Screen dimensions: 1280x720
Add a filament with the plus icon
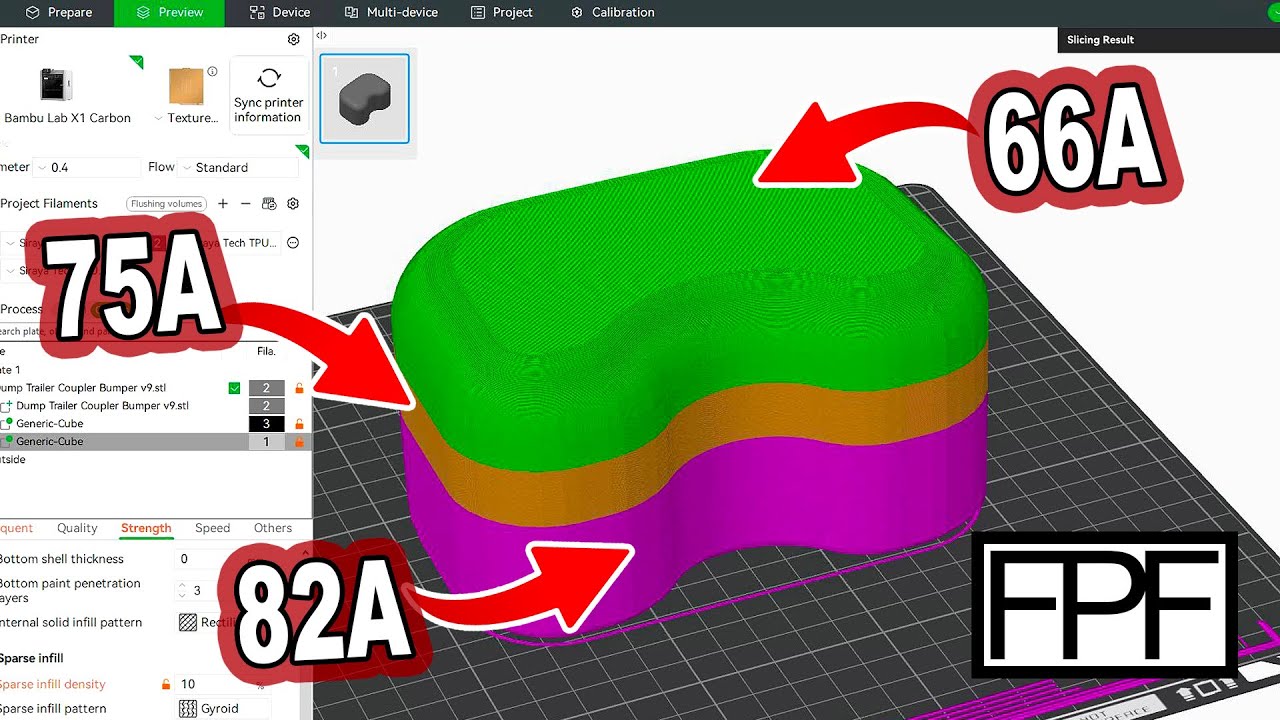click(223, 204)
